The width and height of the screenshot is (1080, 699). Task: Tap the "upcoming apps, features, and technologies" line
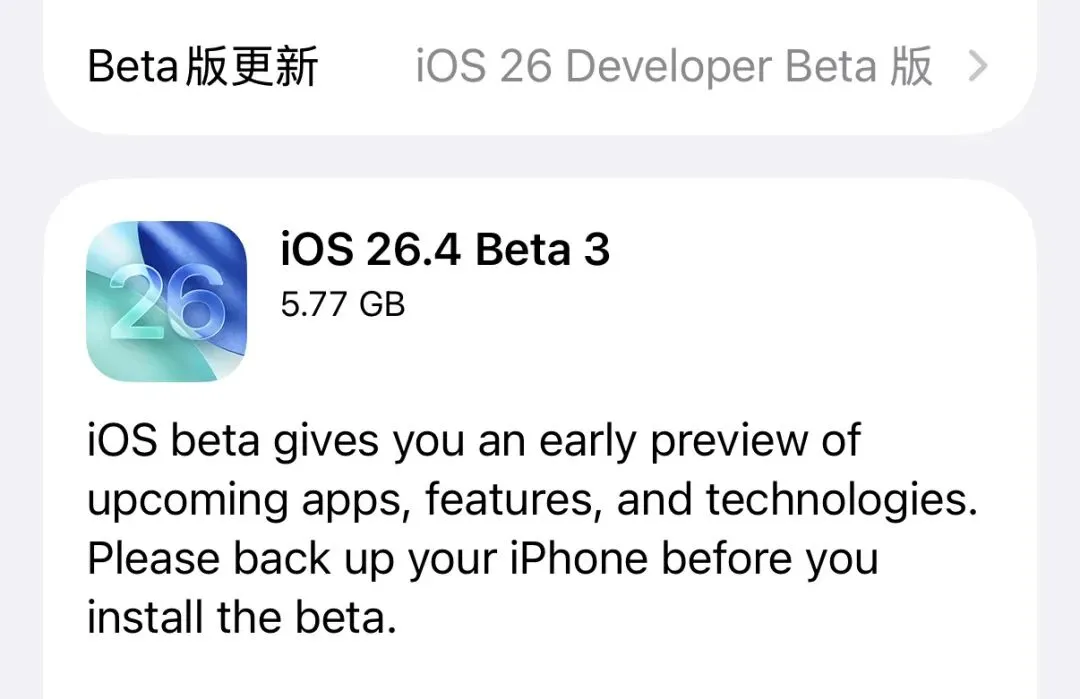click(x=532, y=500)
